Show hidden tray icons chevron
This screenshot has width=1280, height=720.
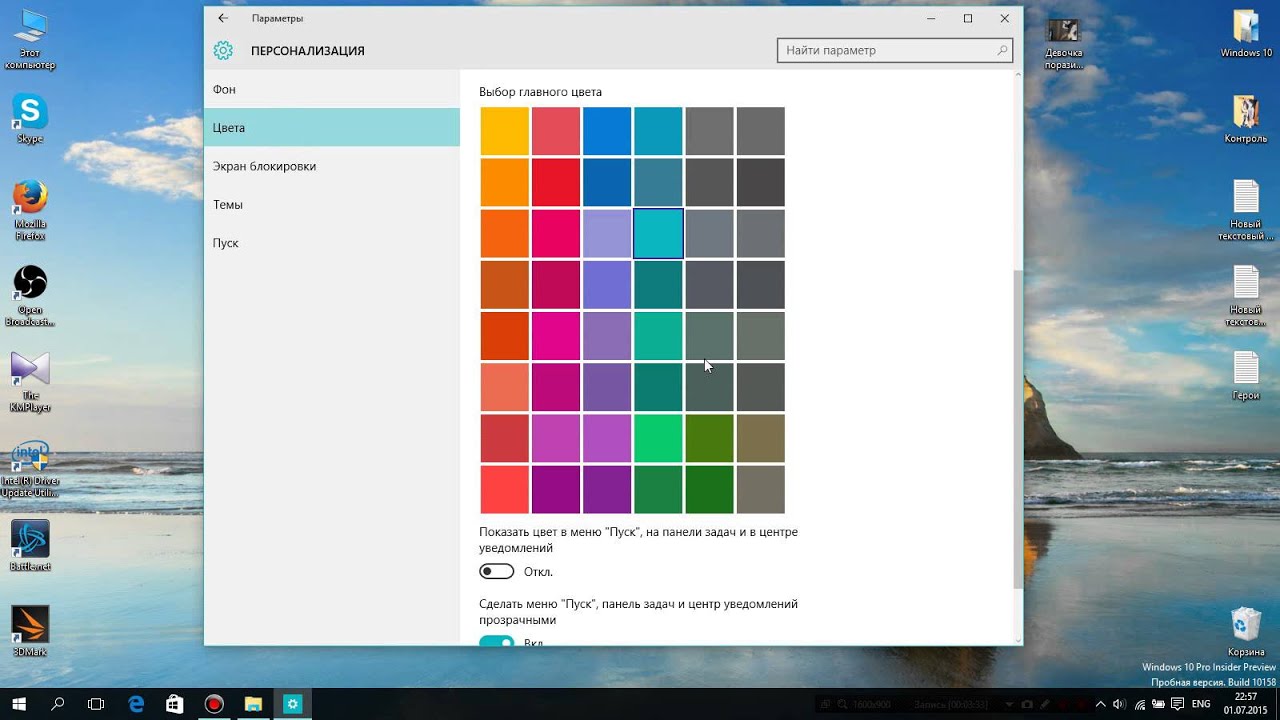pyautogui.click(x=1099, y=704)
